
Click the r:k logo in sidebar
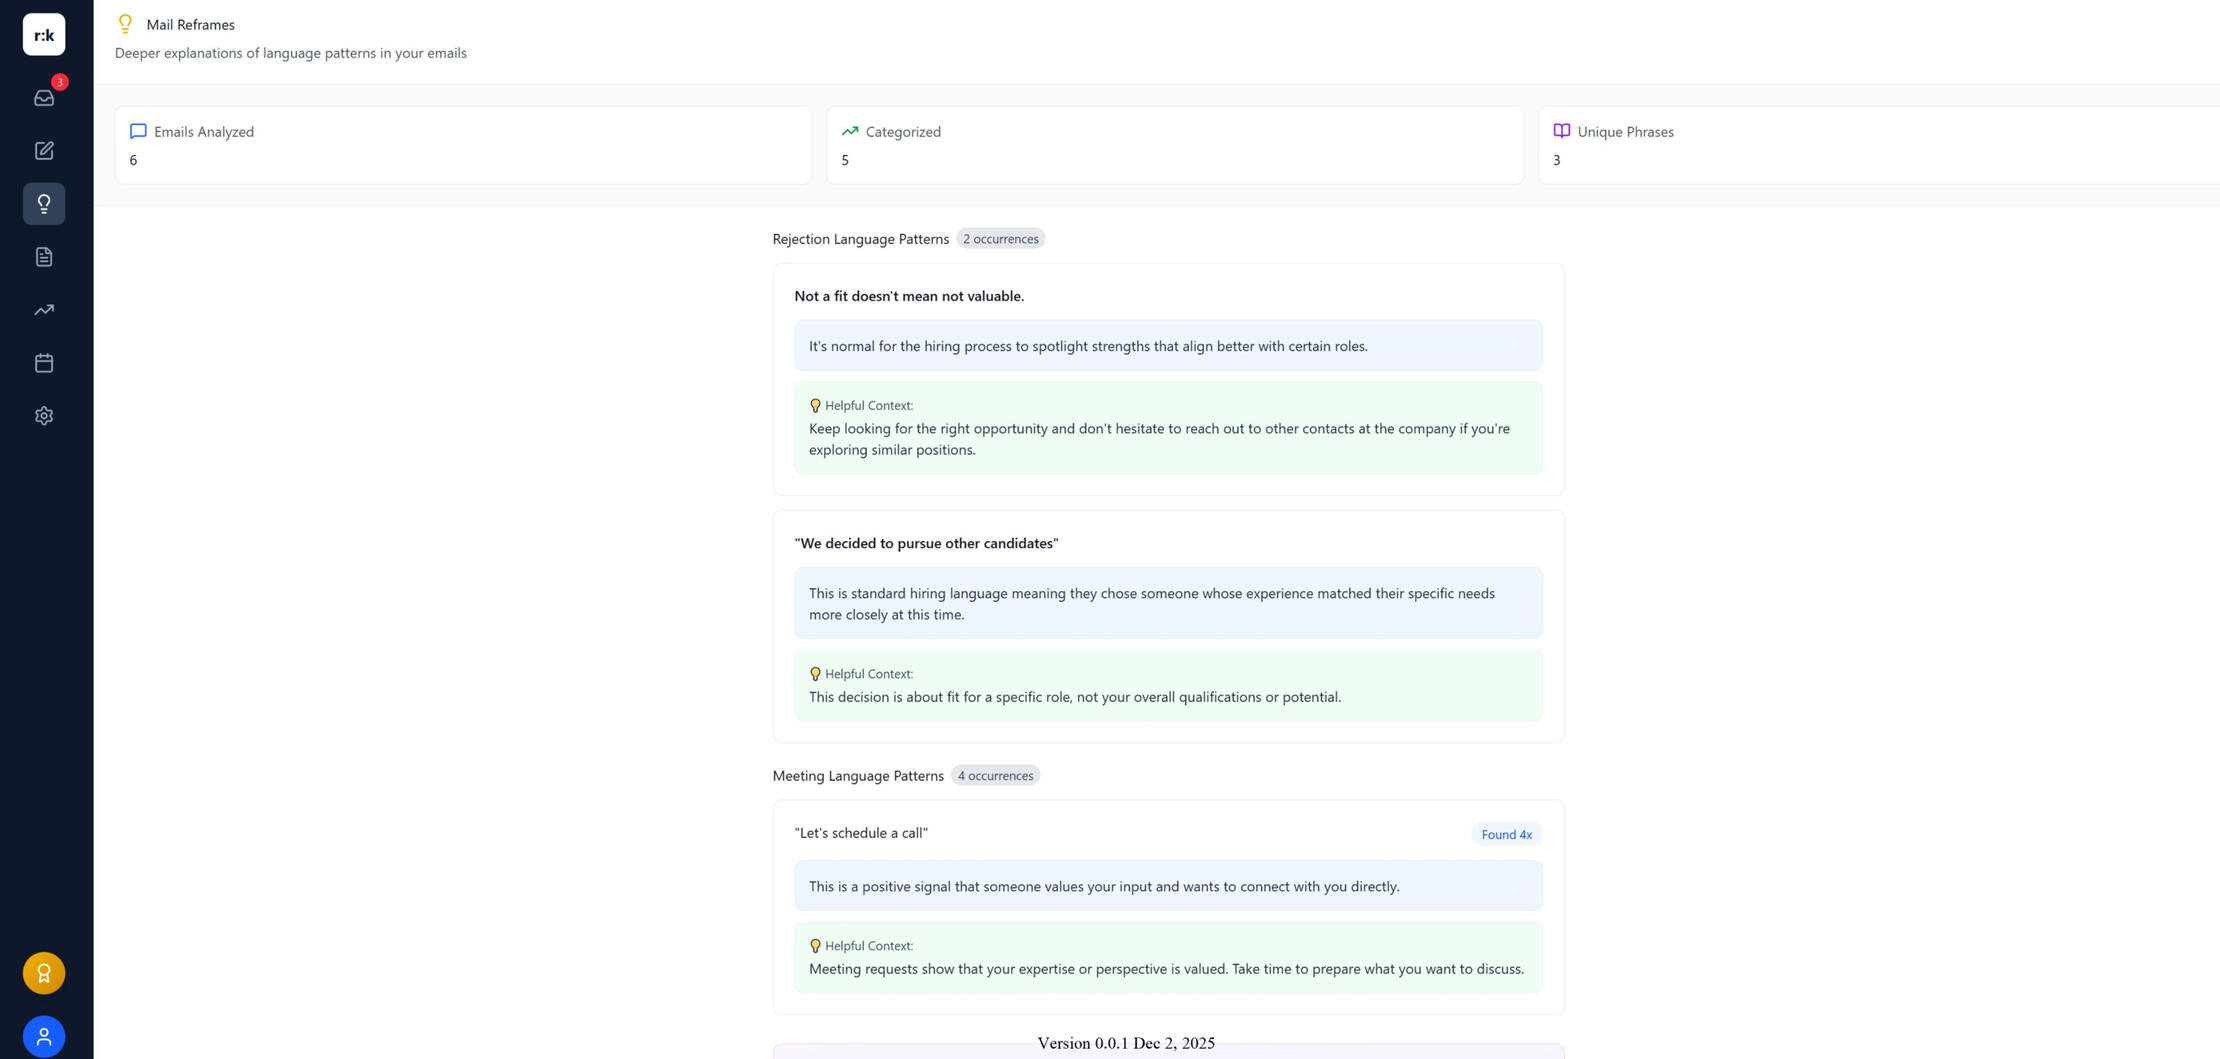(x=44, y=35)
